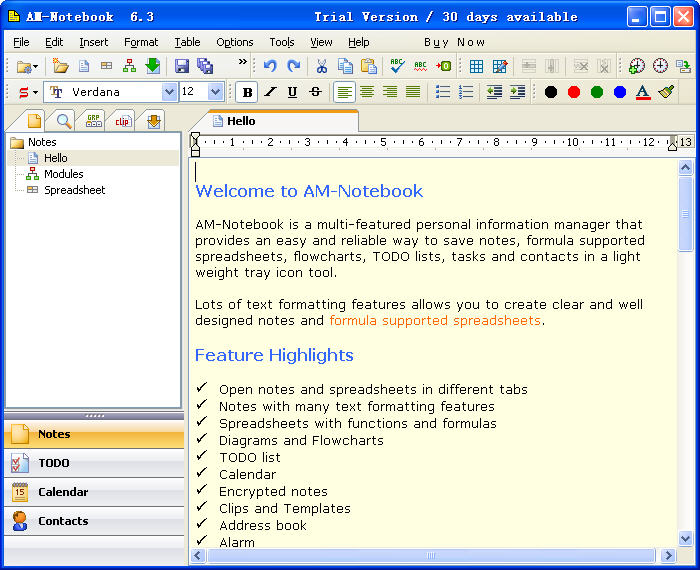Viewport: 700px width, 570px height.
Task: Align text left
Action: (x=344, y=92)
